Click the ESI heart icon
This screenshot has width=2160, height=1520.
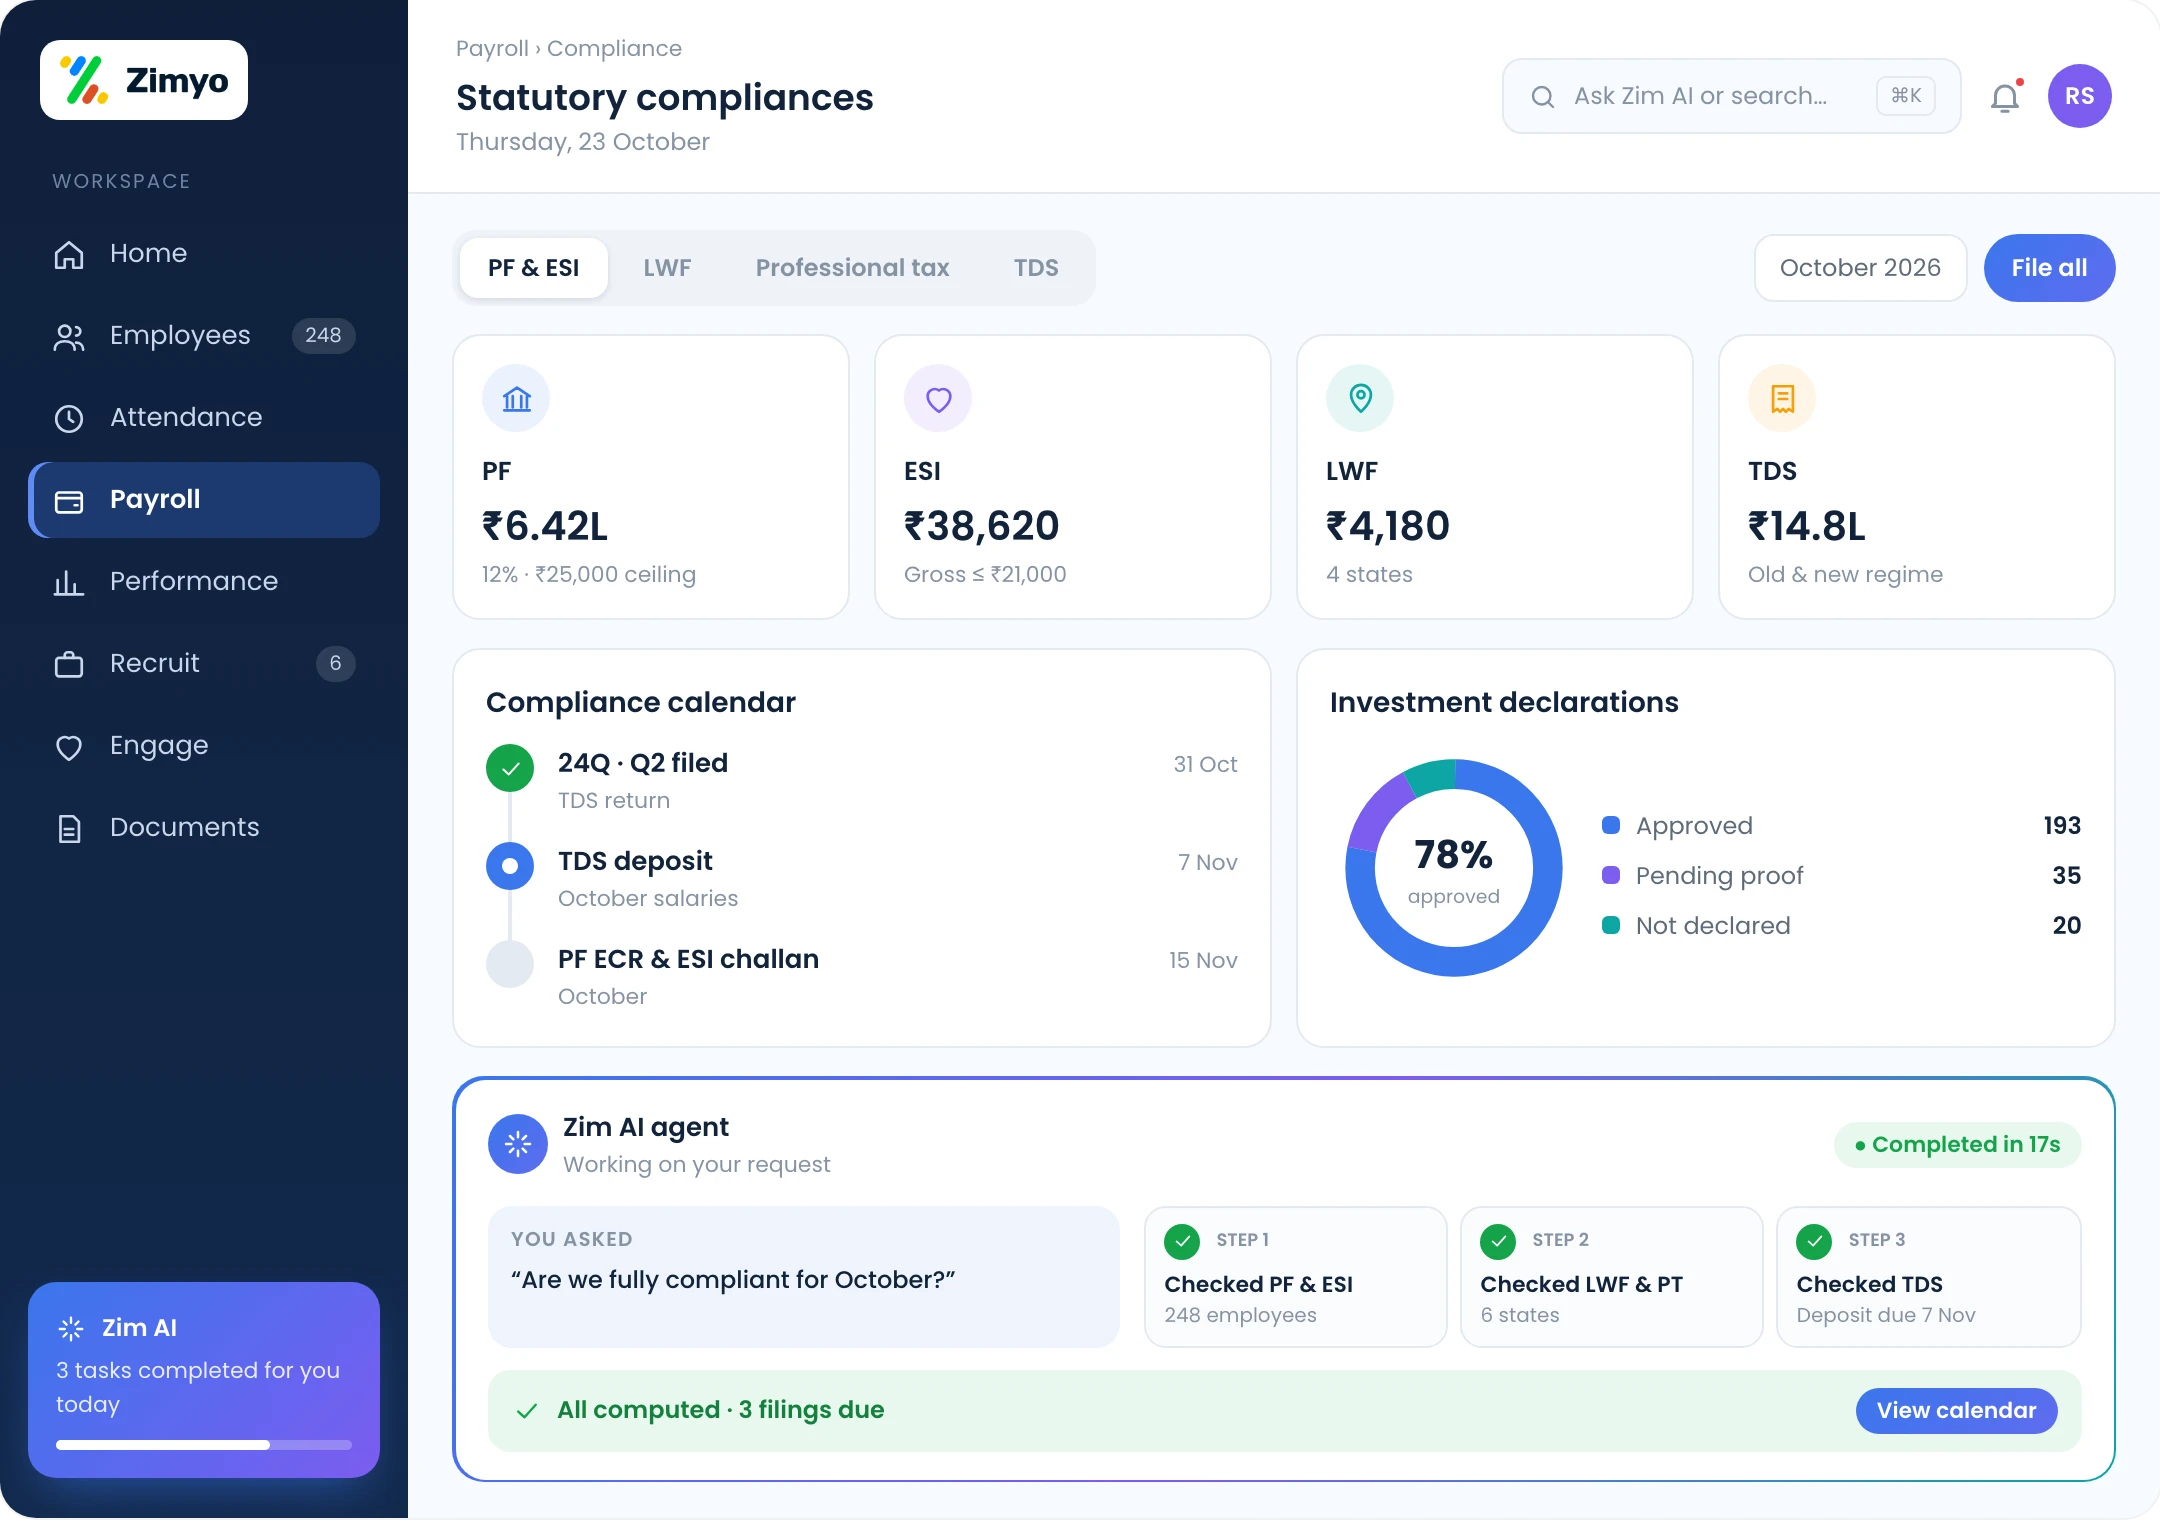[938, 398]
